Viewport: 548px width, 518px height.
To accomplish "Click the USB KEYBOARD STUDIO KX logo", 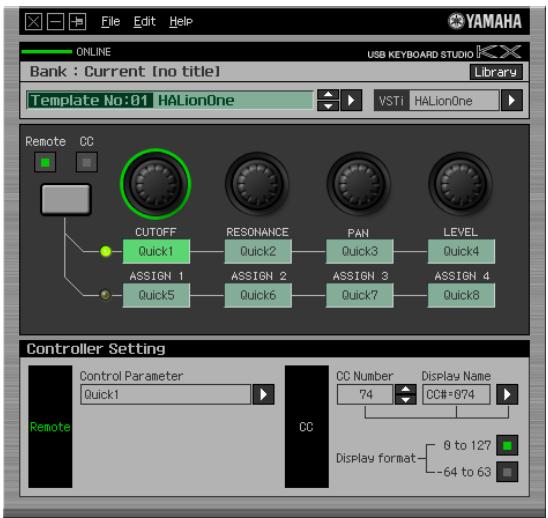I will tap(444, 53).
